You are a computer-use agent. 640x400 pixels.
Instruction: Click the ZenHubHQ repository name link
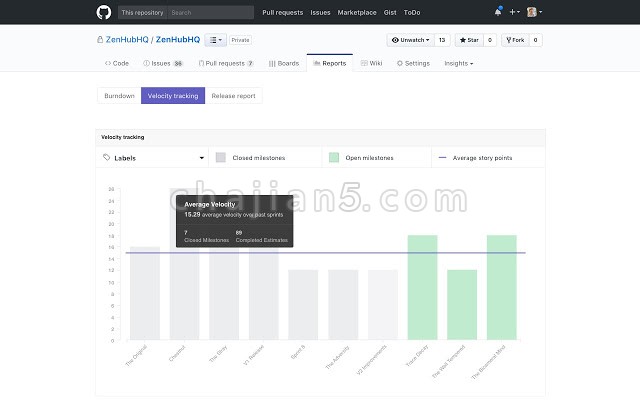coord(178,40)
